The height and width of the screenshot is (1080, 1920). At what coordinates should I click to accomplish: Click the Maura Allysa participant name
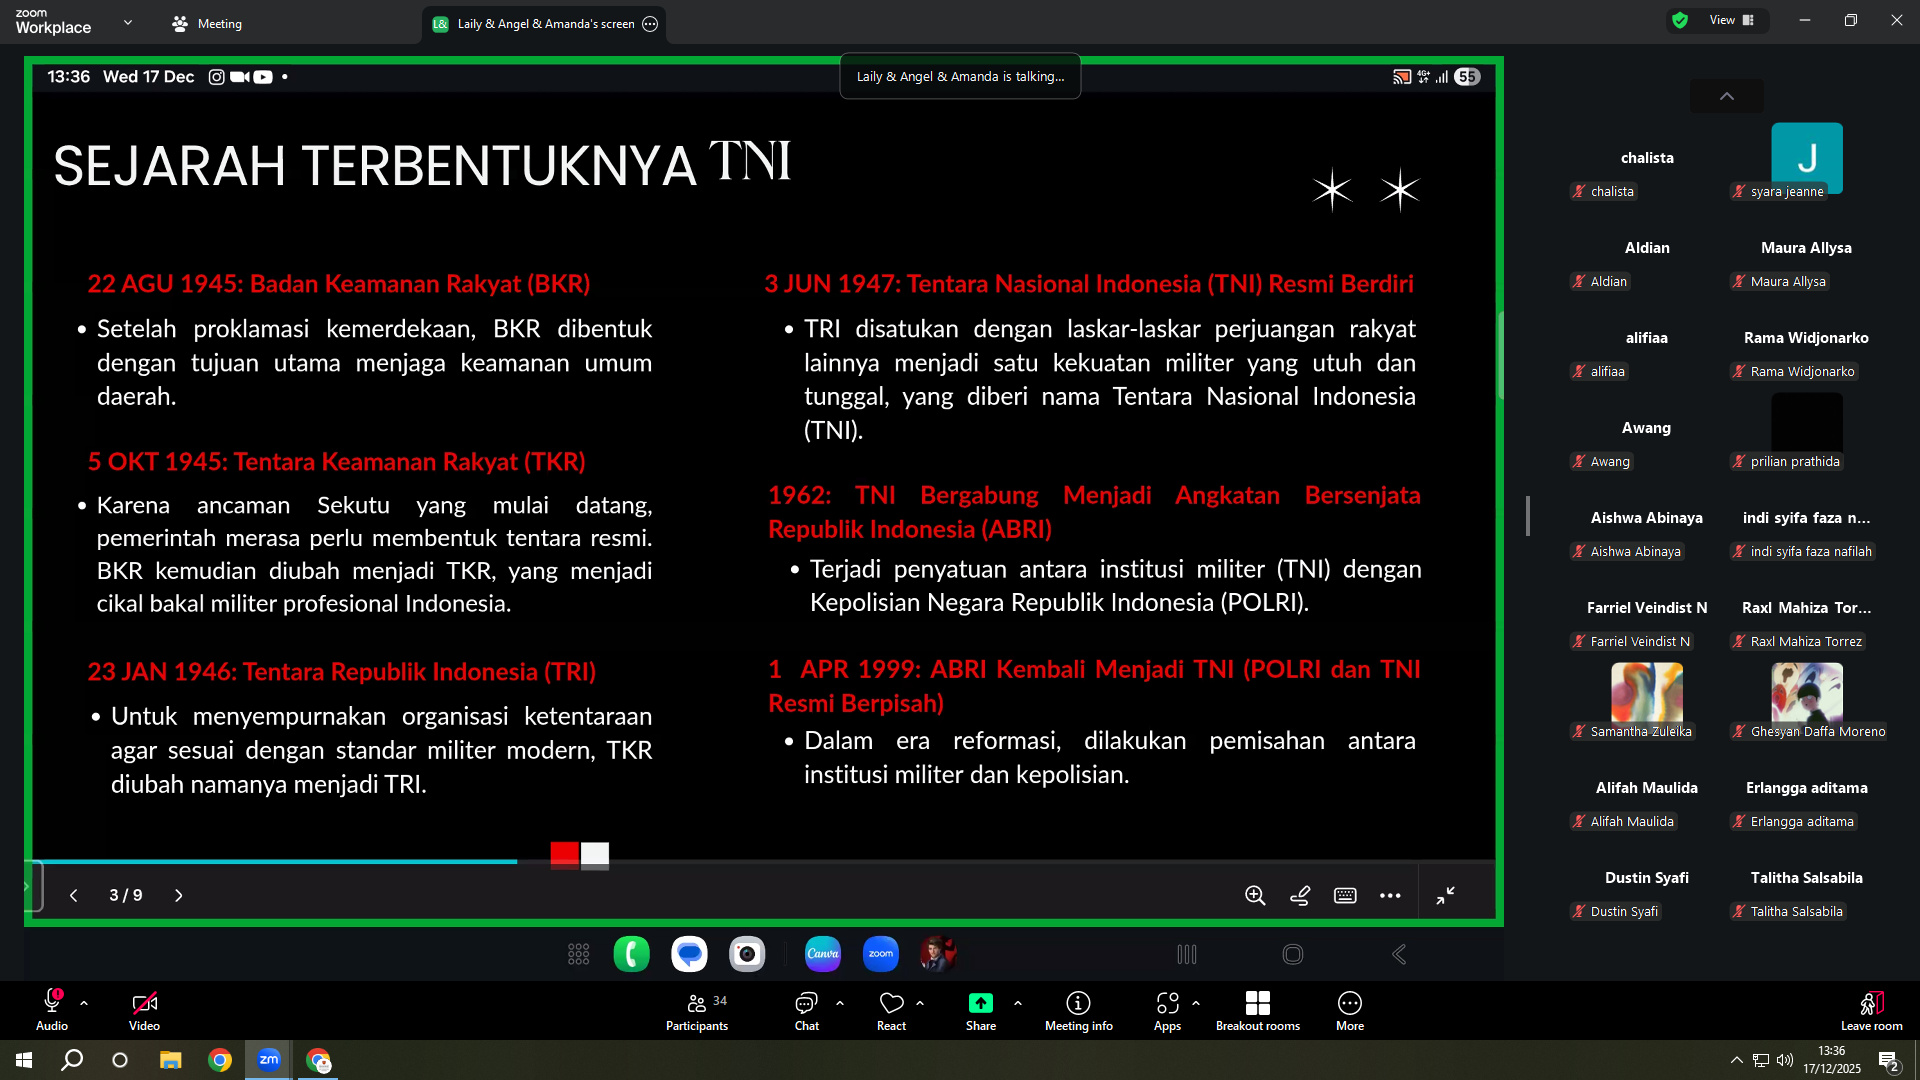[x=1806, y=248]
